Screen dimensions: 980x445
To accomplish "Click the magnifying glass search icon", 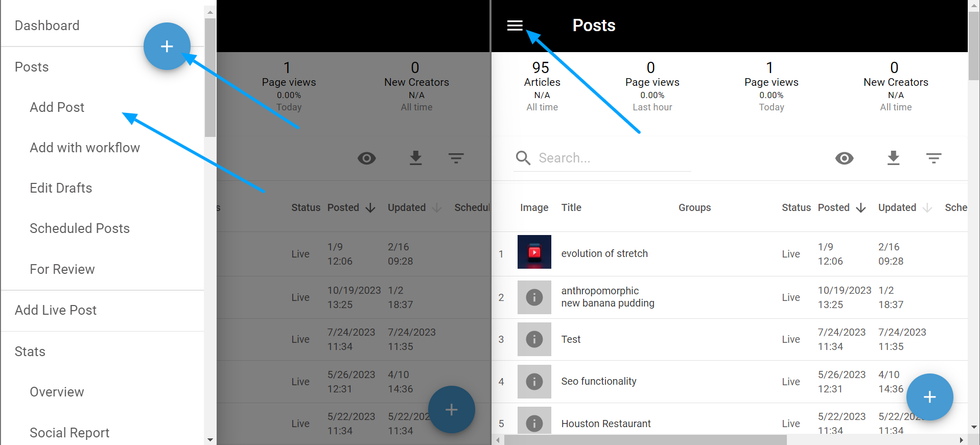I will point(523,158).
